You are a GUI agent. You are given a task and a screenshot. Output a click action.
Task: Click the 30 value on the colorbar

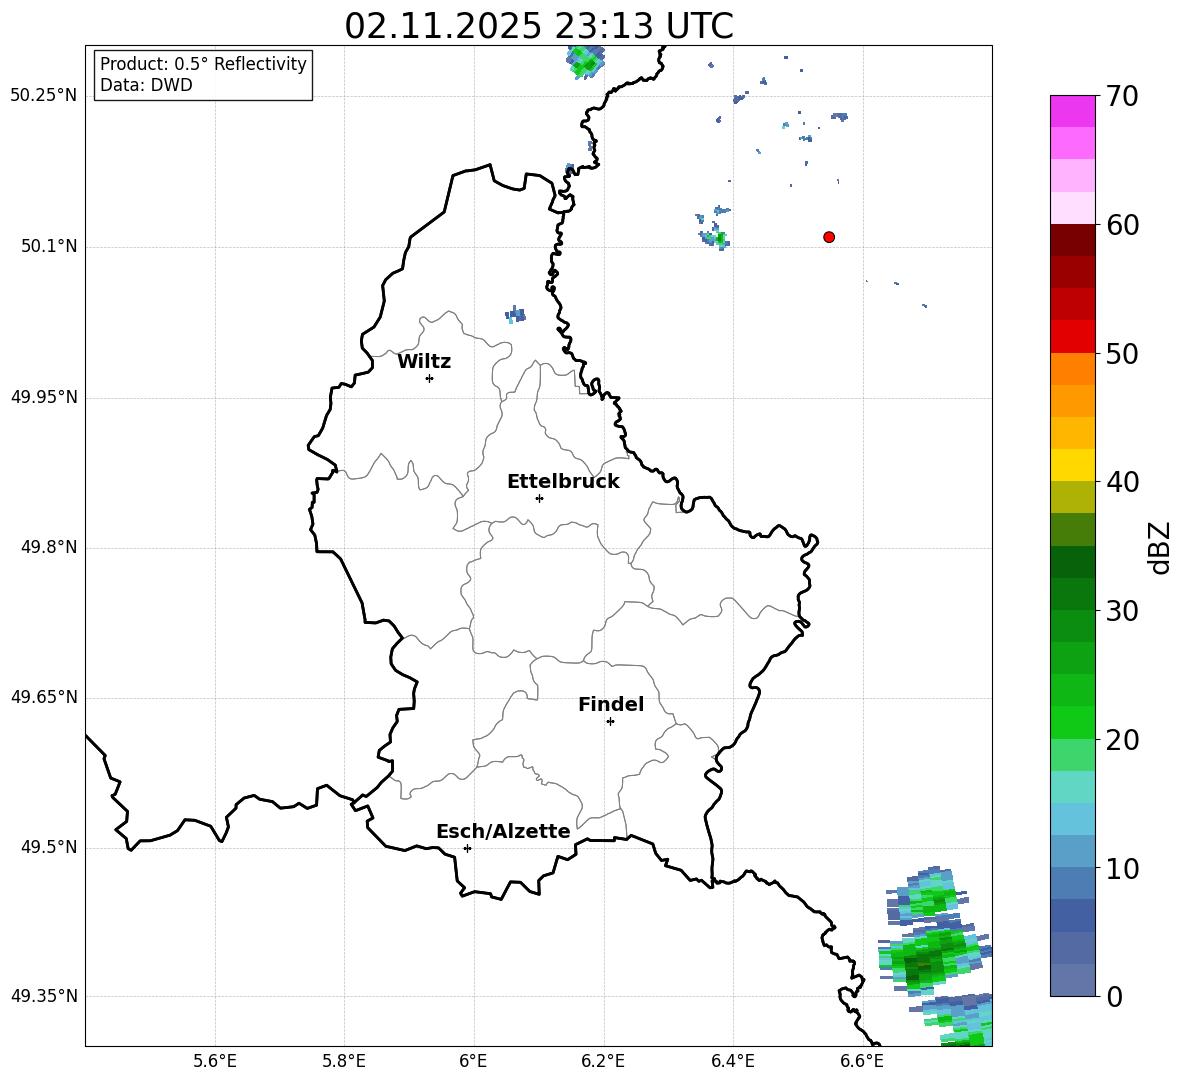pos(1121,611)
